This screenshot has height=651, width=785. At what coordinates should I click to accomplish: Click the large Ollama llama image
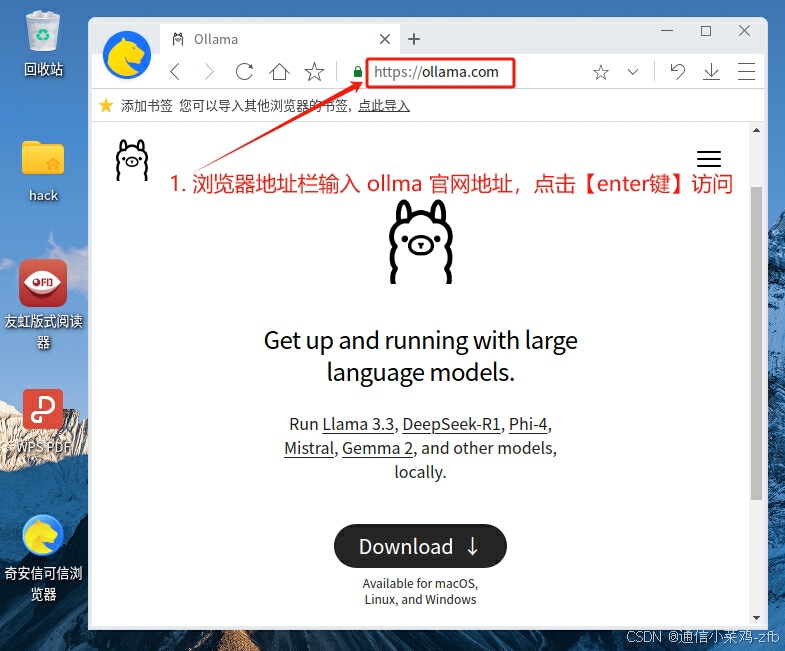coord(421,242)
